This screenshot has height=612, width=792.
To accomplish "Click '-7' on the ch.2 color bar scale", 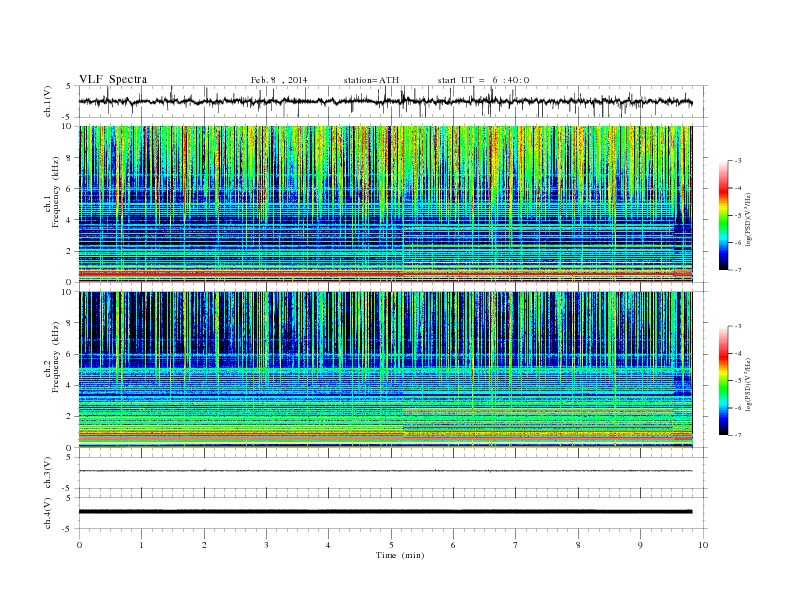I will point(738,435).
